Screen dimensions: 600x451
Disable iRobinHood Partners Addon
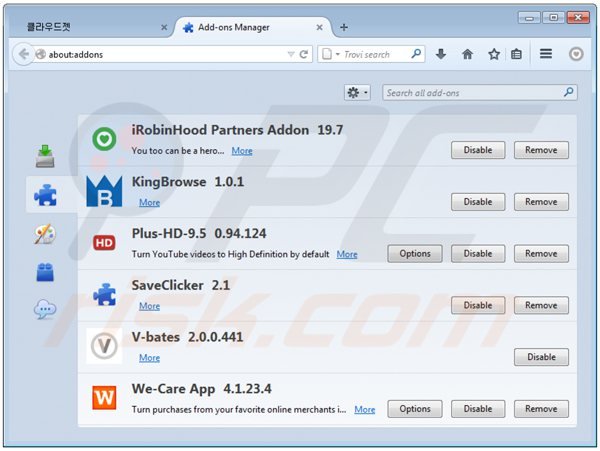[478, 150]
